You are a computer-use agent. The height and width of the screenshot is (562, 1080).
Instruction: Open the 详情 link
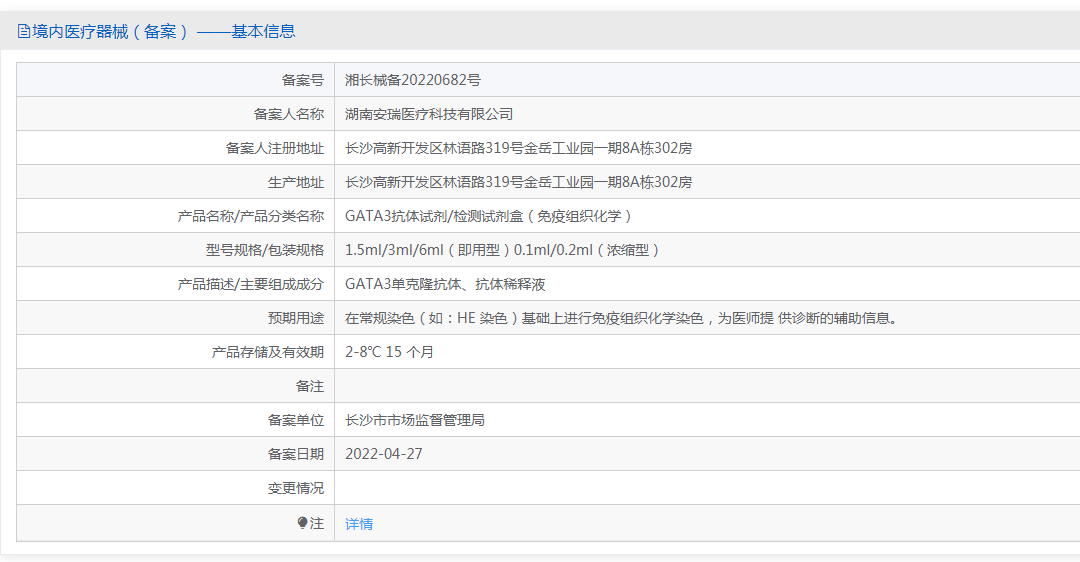pyautogui.click(x=359, y=524)
